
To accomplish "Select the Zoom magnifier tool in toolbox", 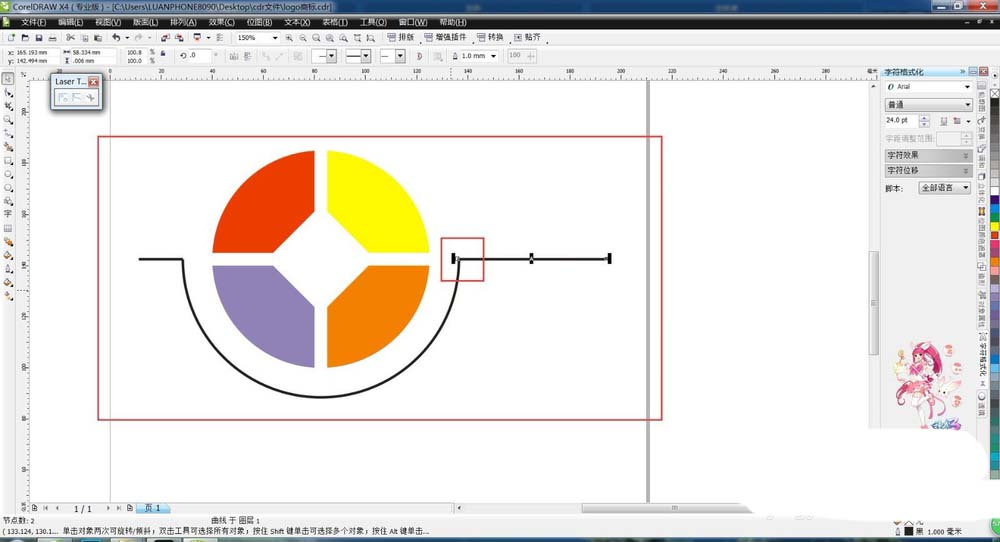I will [x=8, y=119].
